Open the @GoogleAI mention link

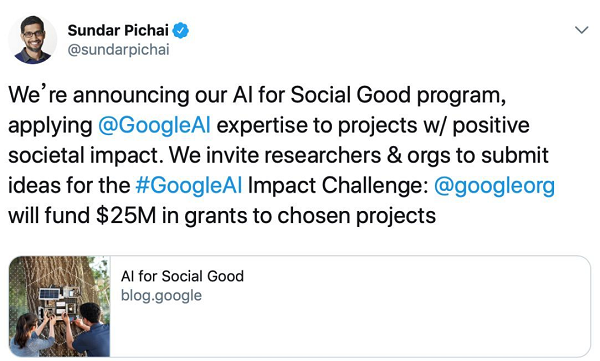point(154,125)
